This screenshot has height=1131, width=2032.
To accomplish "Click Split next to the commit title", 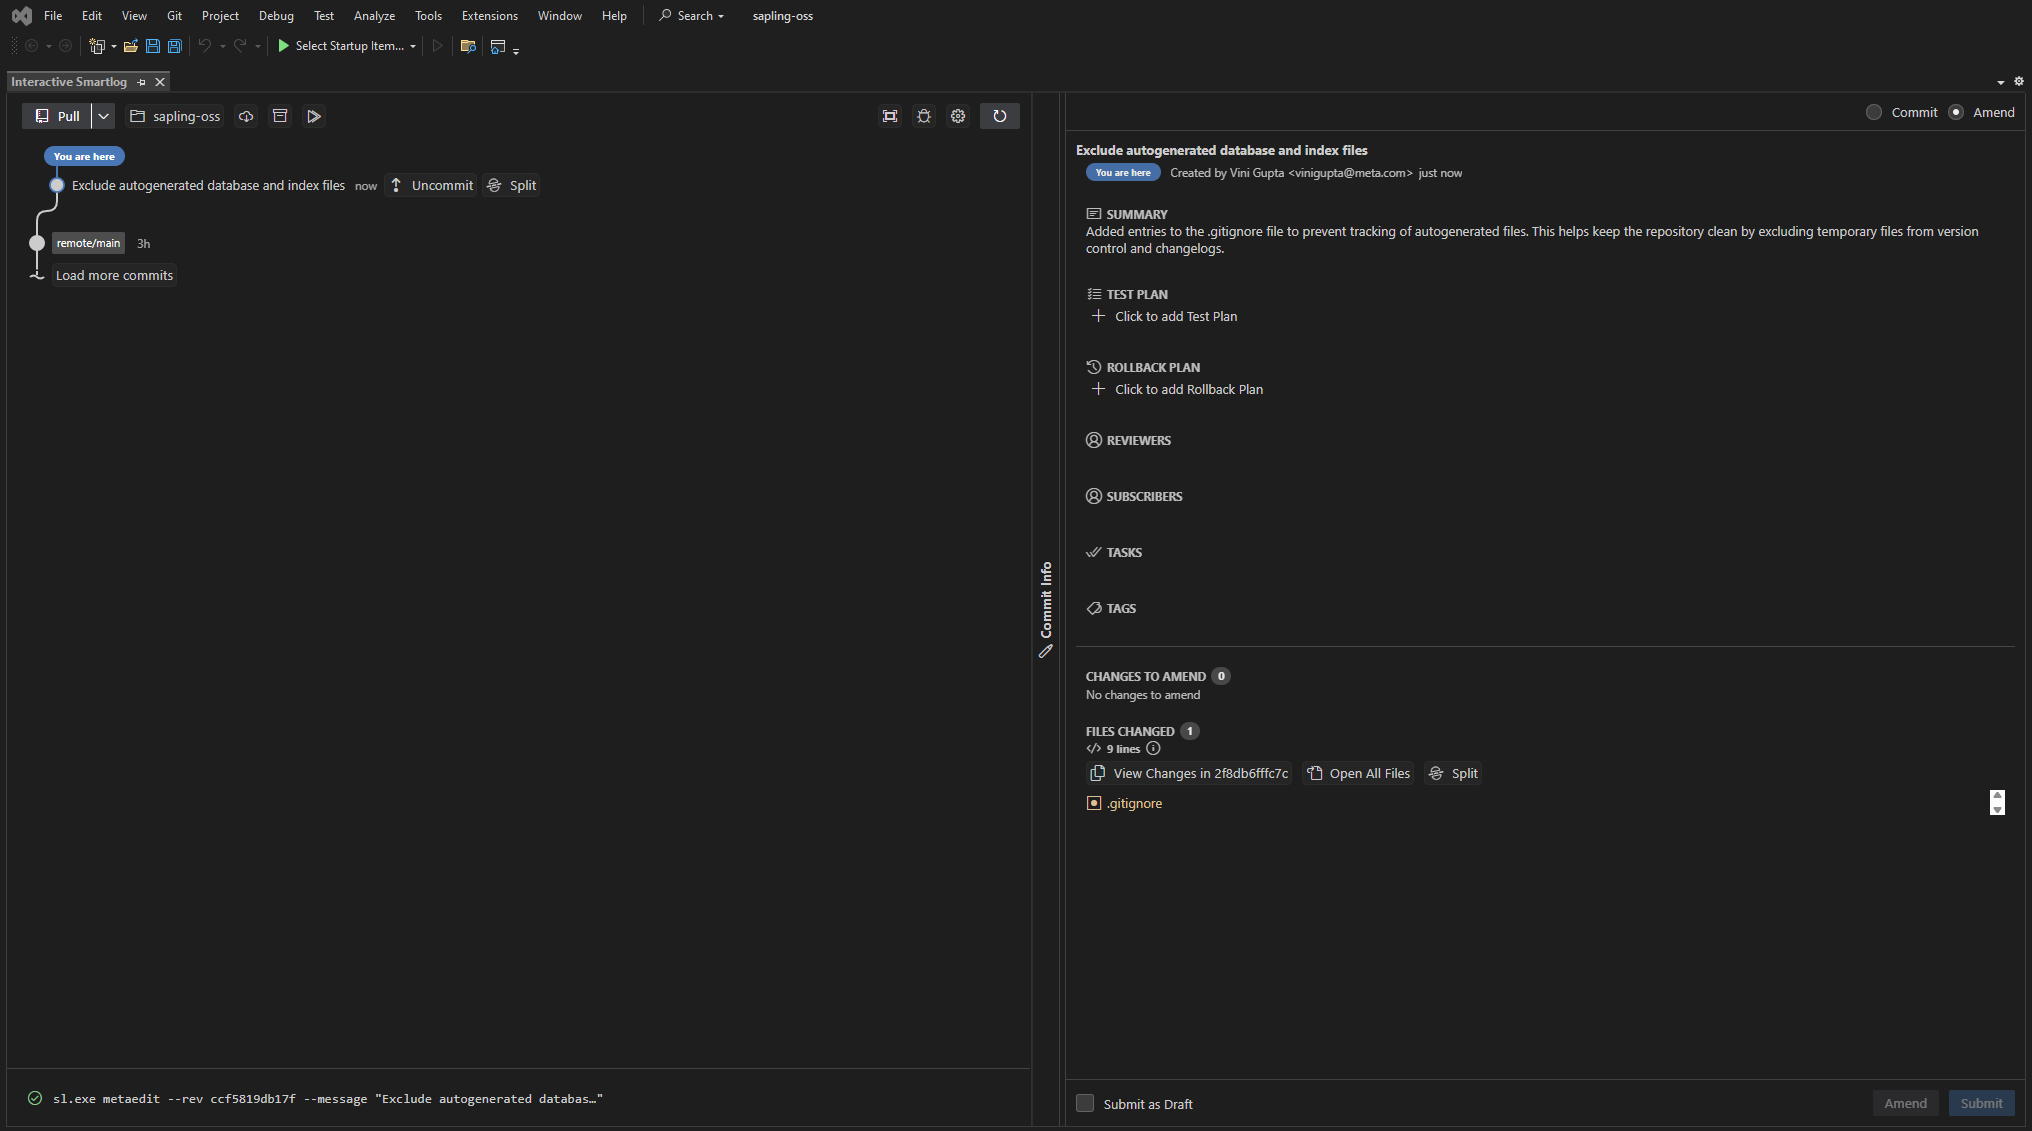I will (512, 185).
